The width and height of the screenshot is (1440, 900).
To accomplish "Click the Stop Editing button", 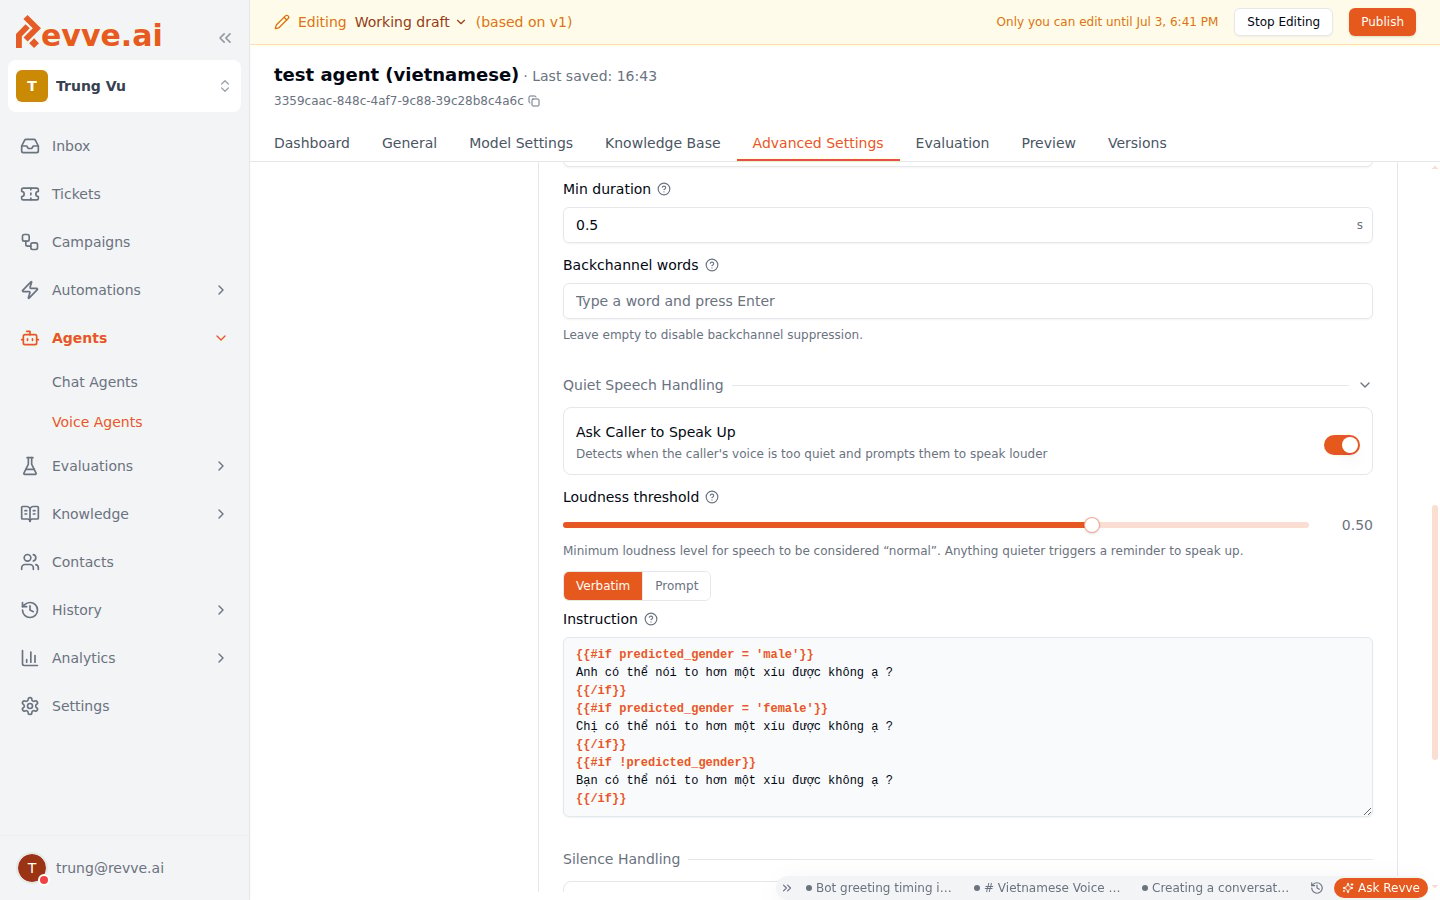I will click(1283, 22).
